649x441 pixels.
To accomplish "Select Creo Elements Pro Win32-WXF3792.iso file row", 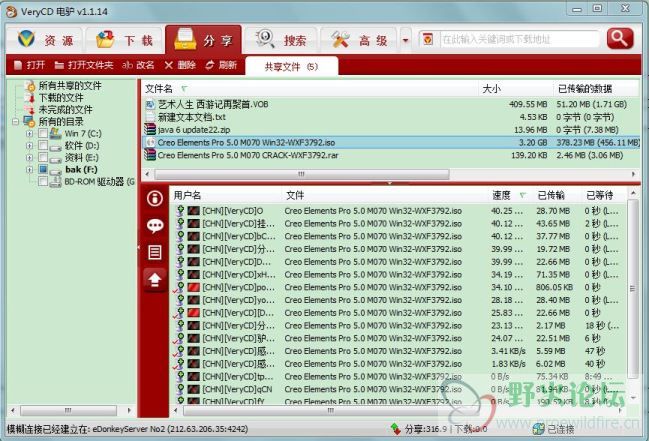I will [391, 142].
